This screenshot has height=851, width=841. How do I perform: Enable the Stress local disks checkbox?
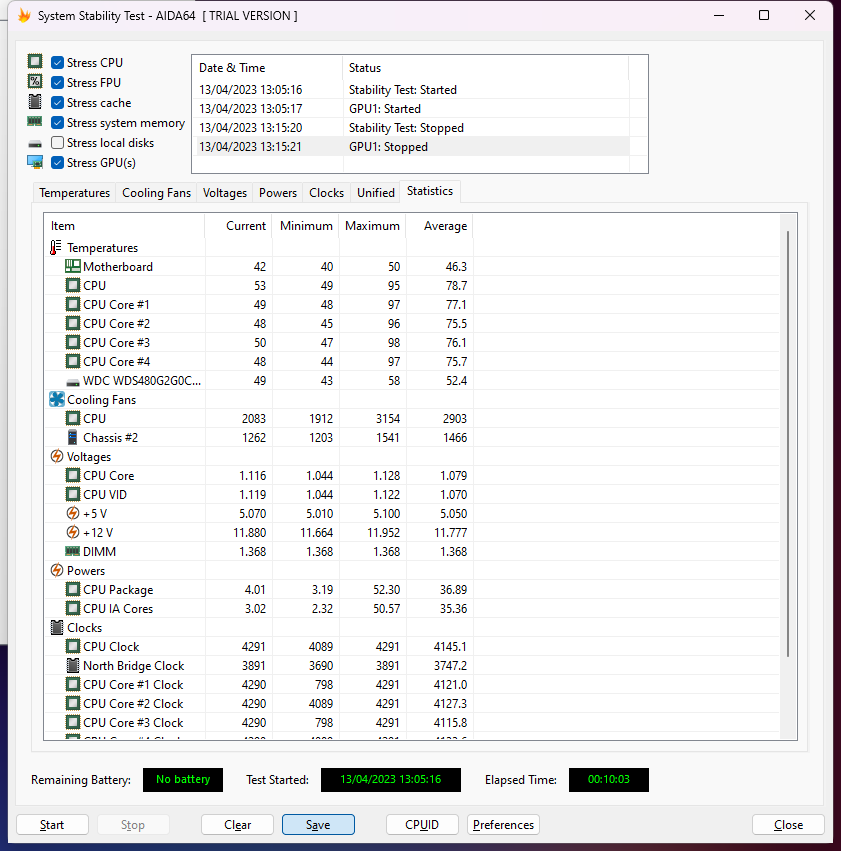[58, 143]
